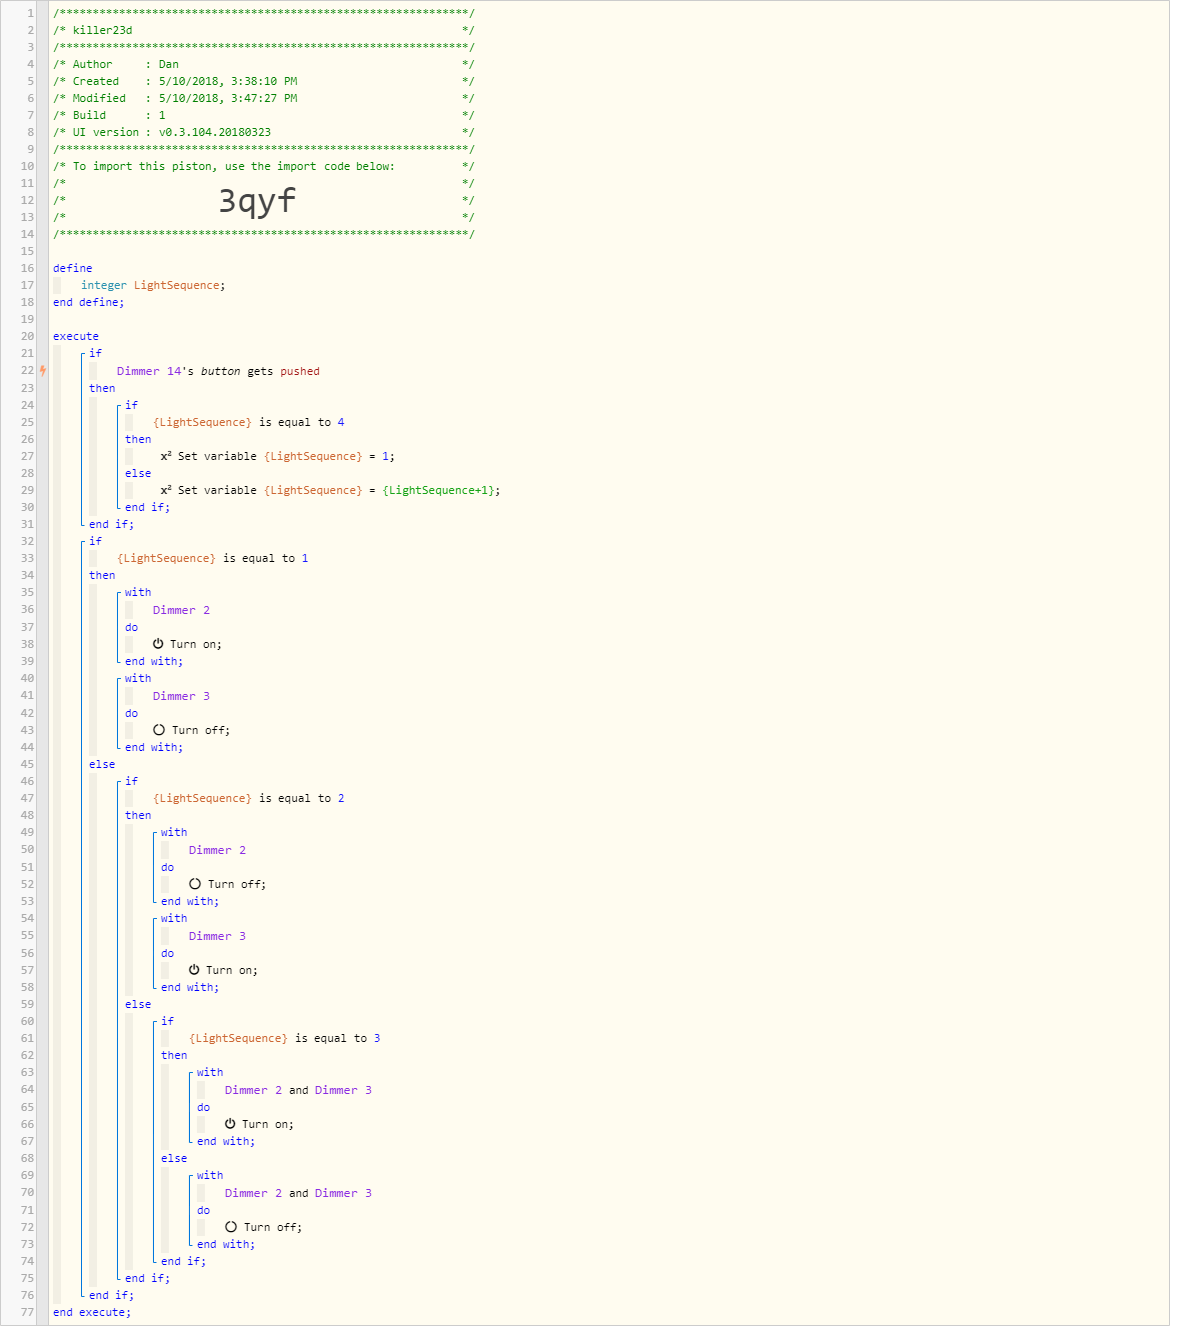Click the '{LightSequence} is equal to 2' condition
The height and width of the screenshot is (1334, 1178).
click(x=248, y=798)
